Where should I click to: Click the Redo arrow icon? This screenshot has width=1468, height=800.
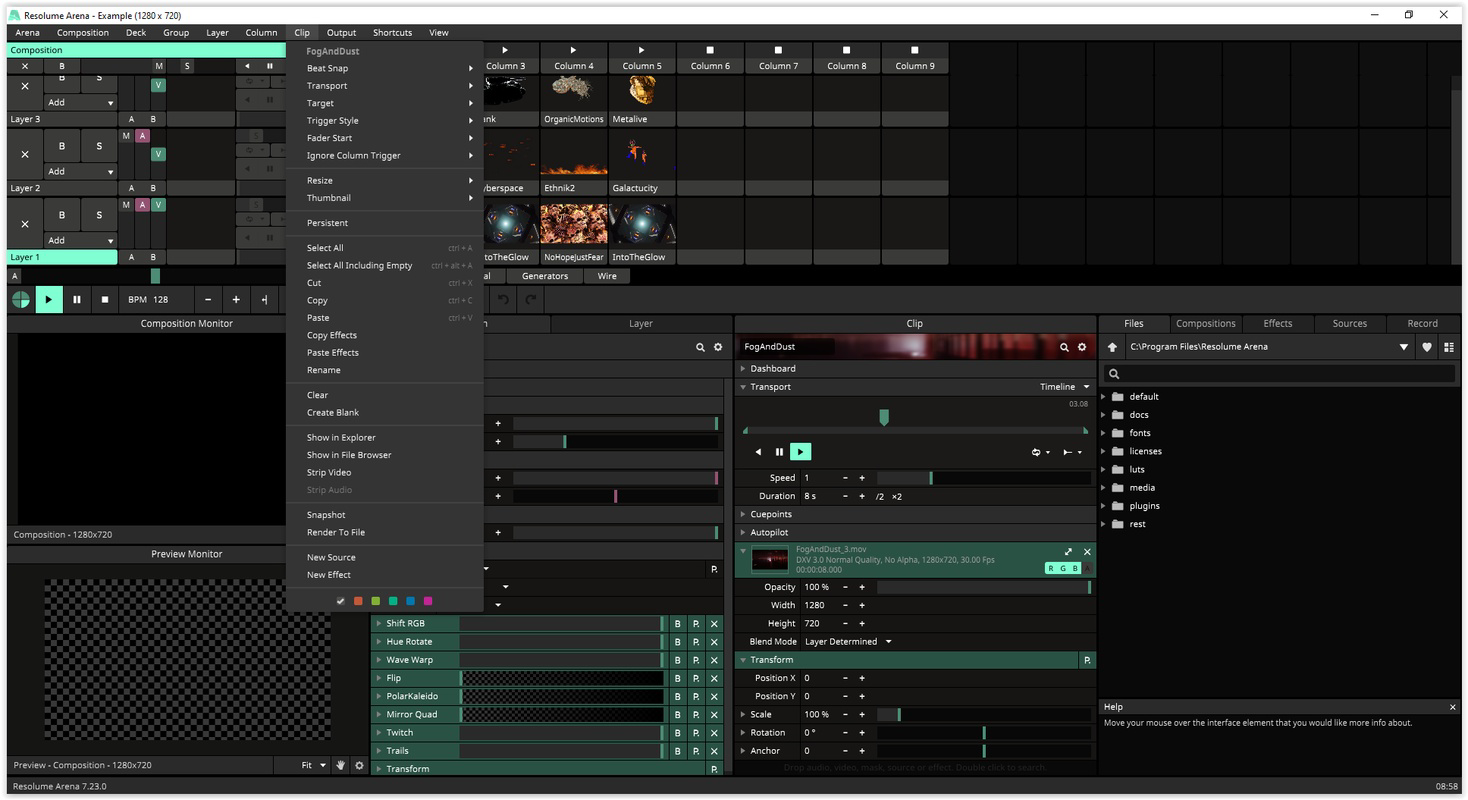point(532,299)
